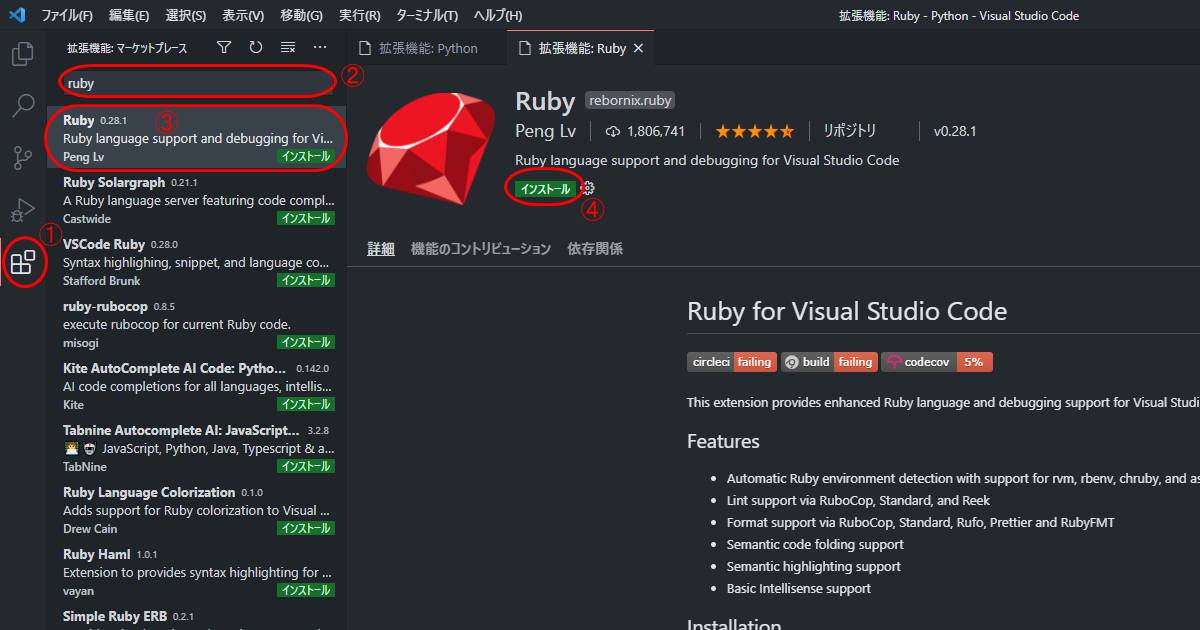The height and width of the screenshot is (630, 1200).
Task: Select Ruby Language Colorization entry
Action: [196, 510]
